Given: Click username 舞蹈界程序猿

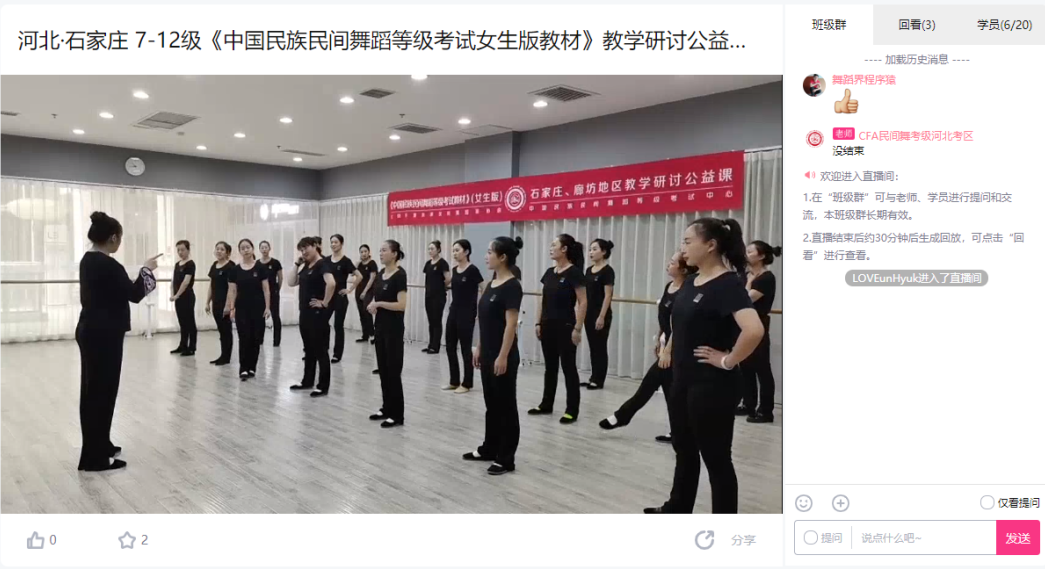Looking at the screenshot, I should pyautogui.click(x=863, y=79).
